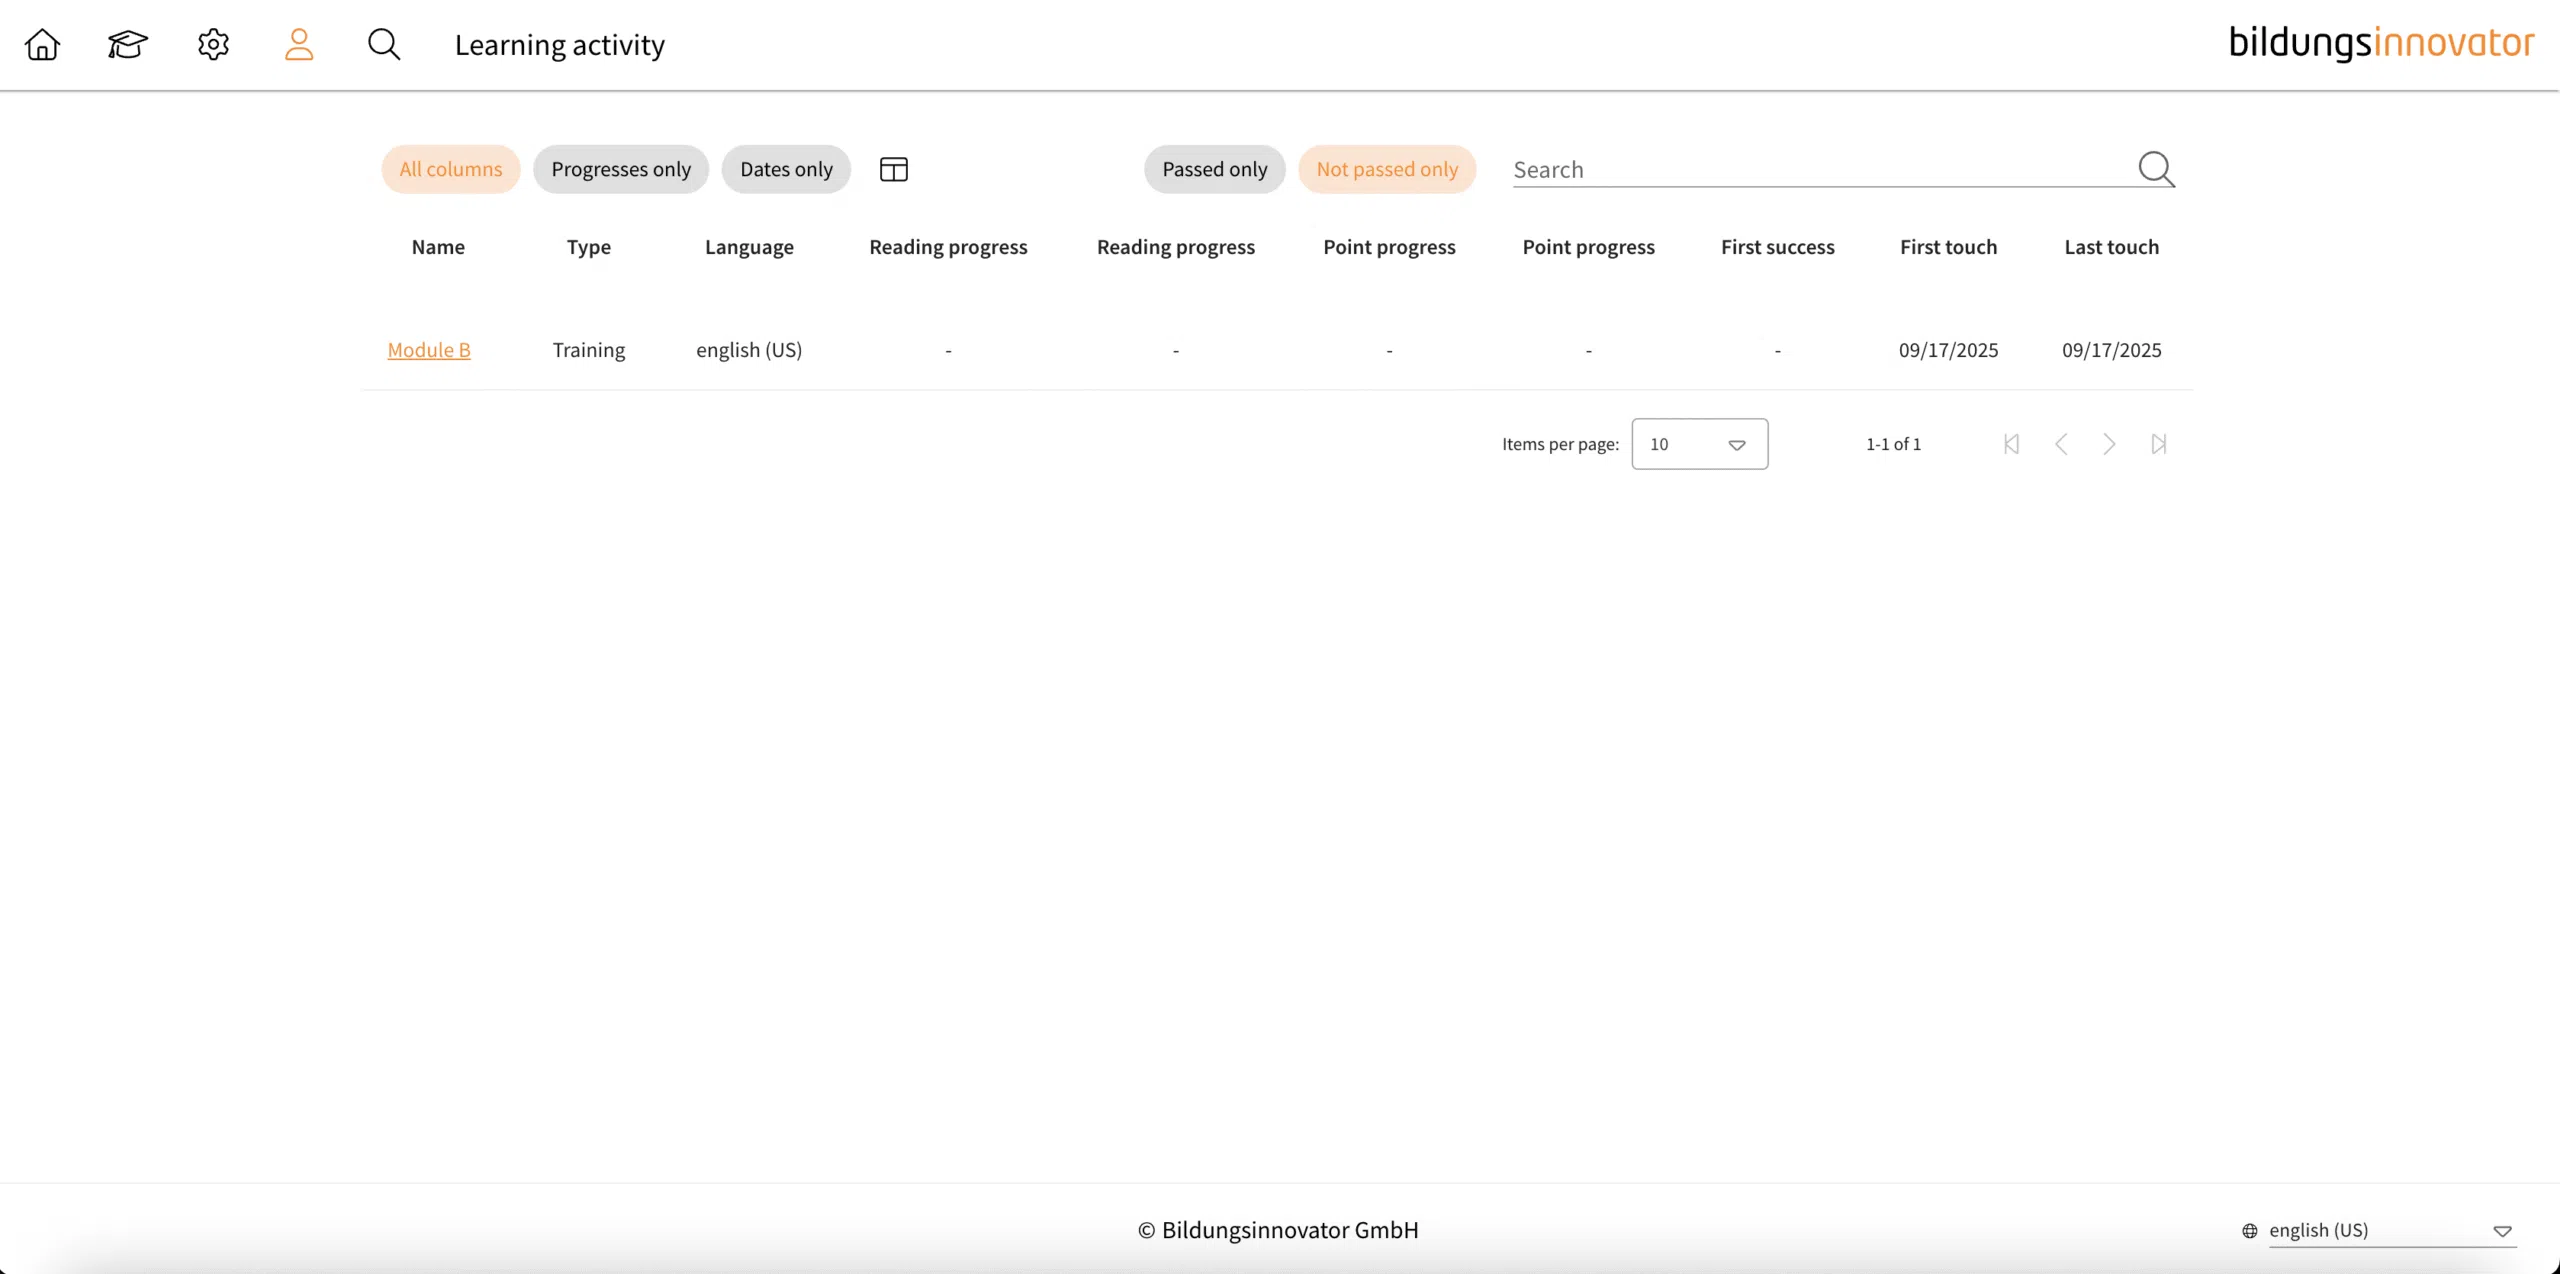Toggle the All columns filter chip
The width and height of the screenshot is (2560, 1274).
click(450, 169)
